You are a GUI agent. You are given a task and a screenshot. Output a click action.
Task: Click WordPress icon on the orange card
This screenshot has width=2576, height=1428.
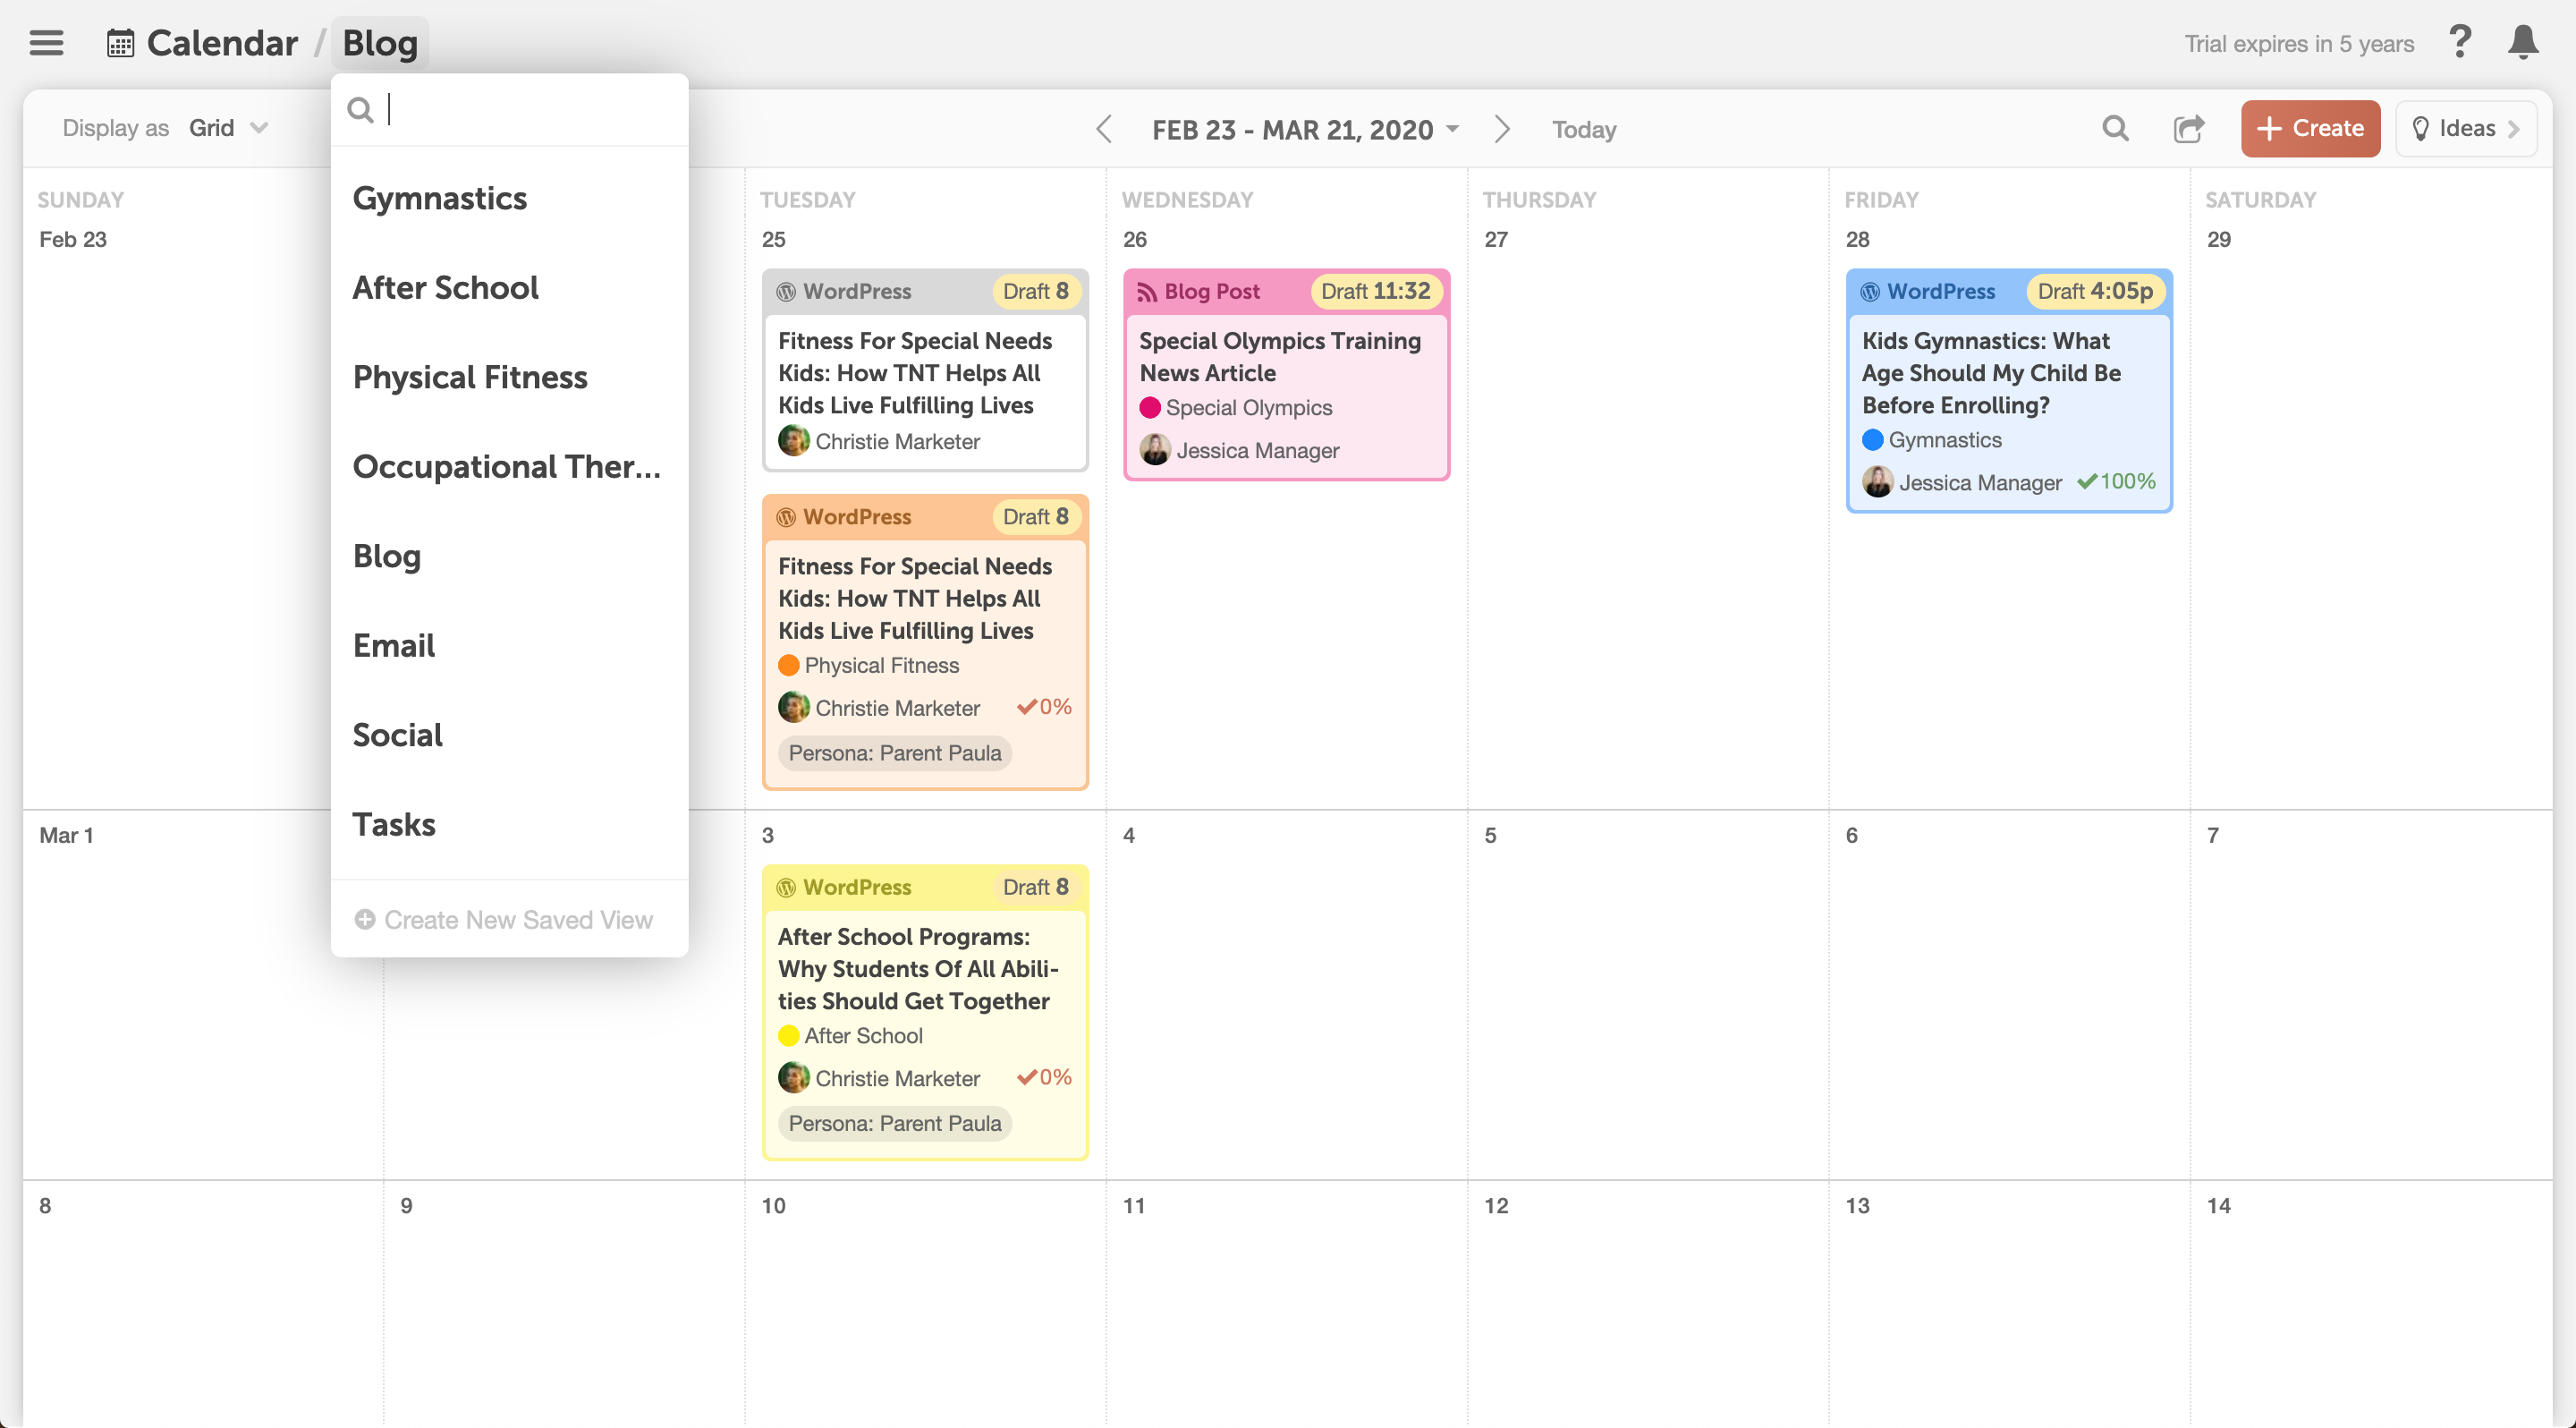click(787, 517)
